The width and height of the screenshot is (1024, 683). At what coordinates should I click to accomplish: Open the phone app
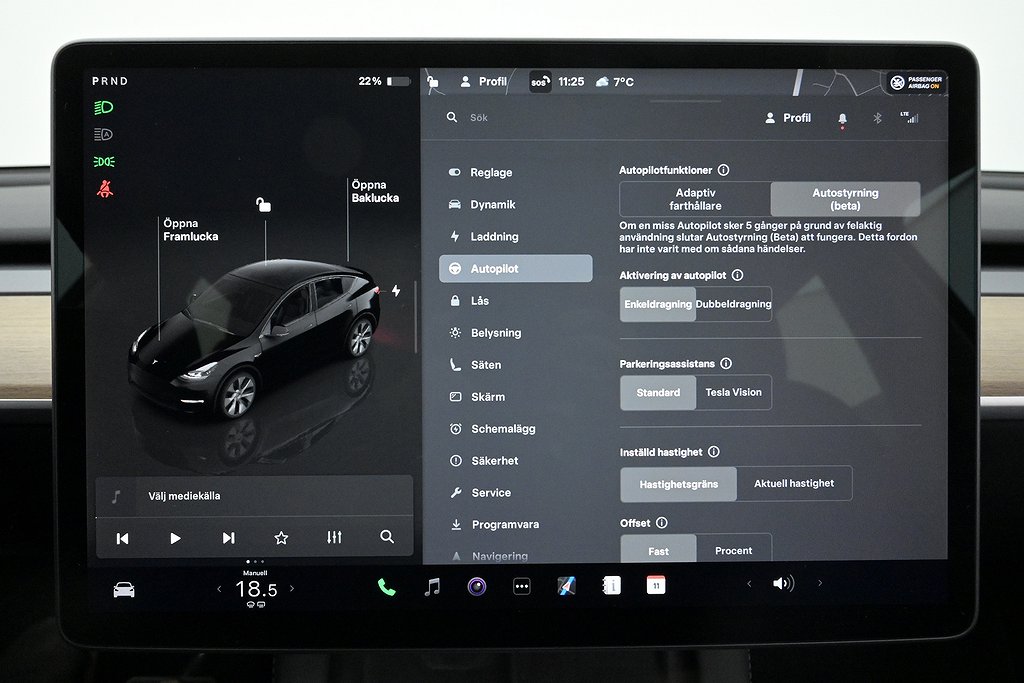387,588
